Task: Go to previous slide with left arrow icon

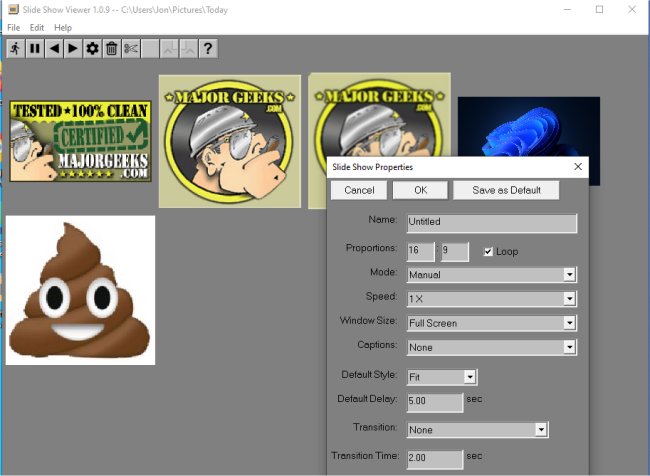Action: (54, 49)
